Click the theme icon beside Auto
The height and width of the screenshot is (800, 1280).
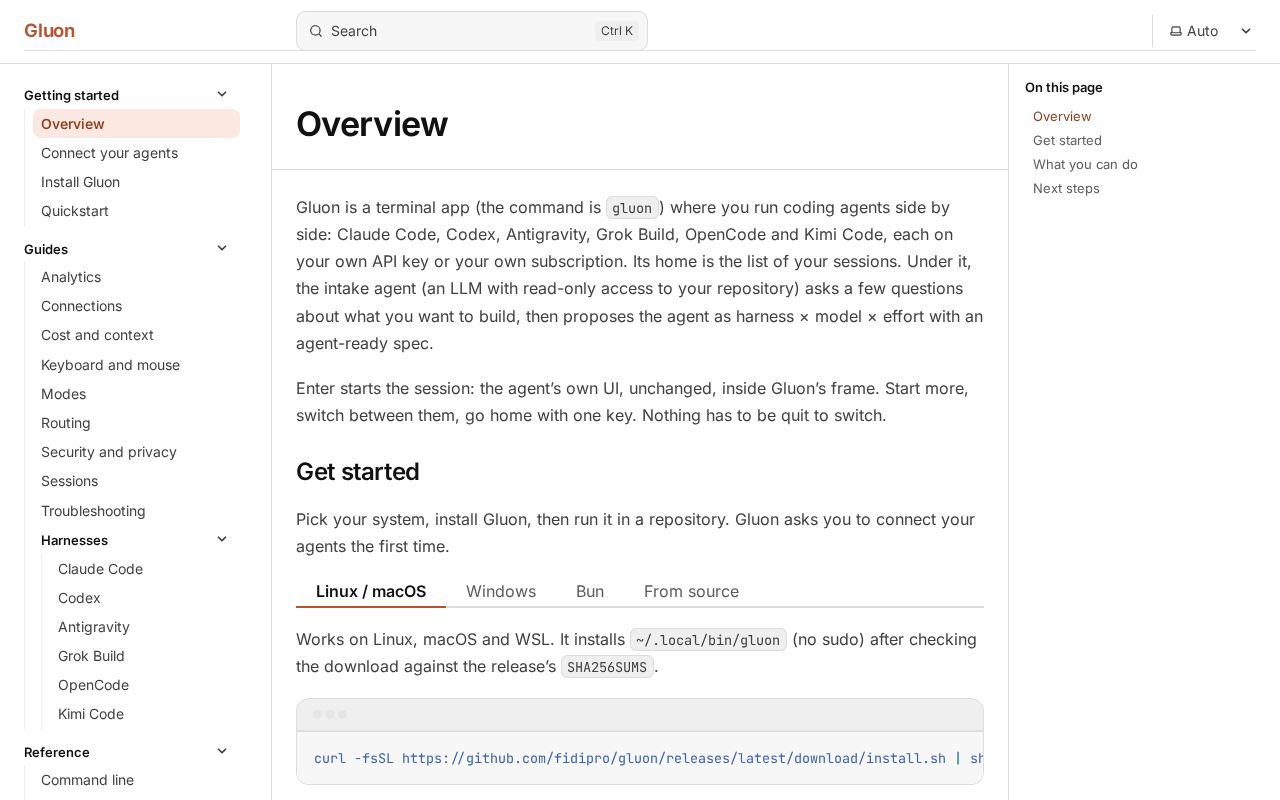[1176, 31]
